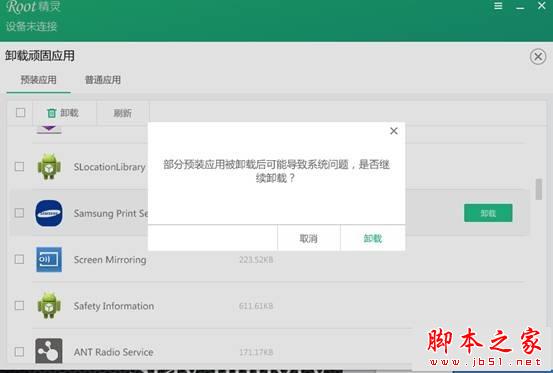This screenshot has width=553, height=373.
Task: Click the 611.61KB size value
Action: (256, 306)
